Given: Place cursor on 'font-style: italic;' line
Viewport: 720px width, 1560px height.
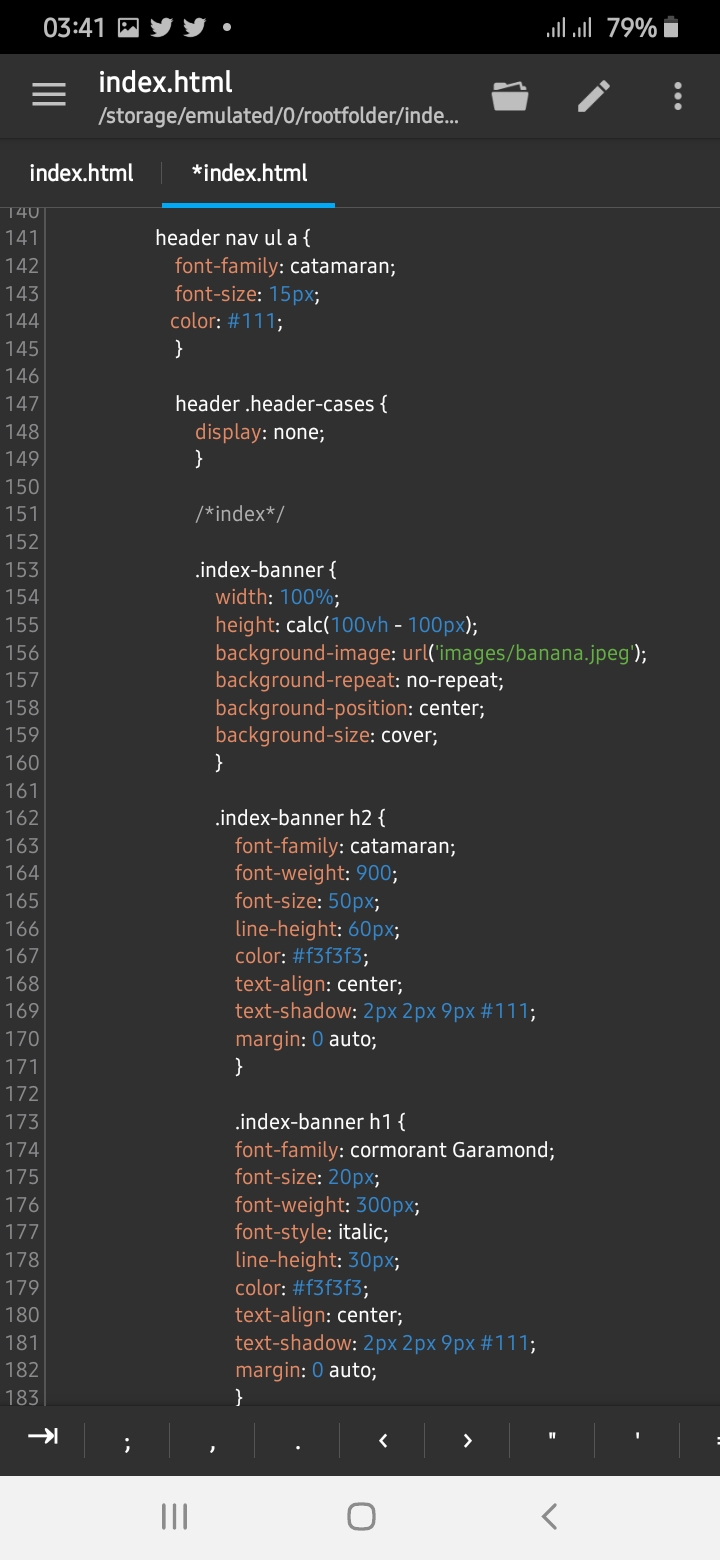Looking at the screenshot, I should point(312,1232).
